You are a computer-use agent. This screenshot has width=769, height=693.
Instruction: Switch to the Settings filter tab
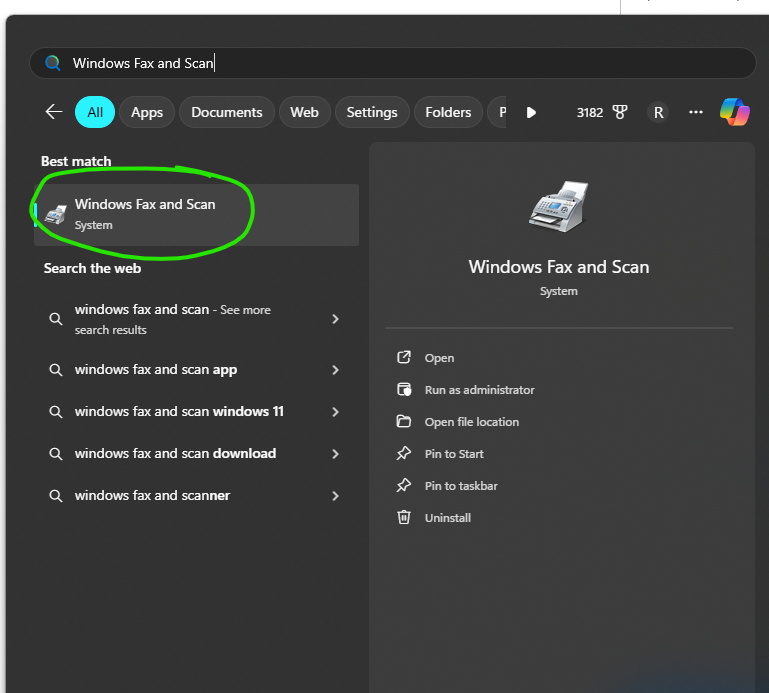coord(372,112)
